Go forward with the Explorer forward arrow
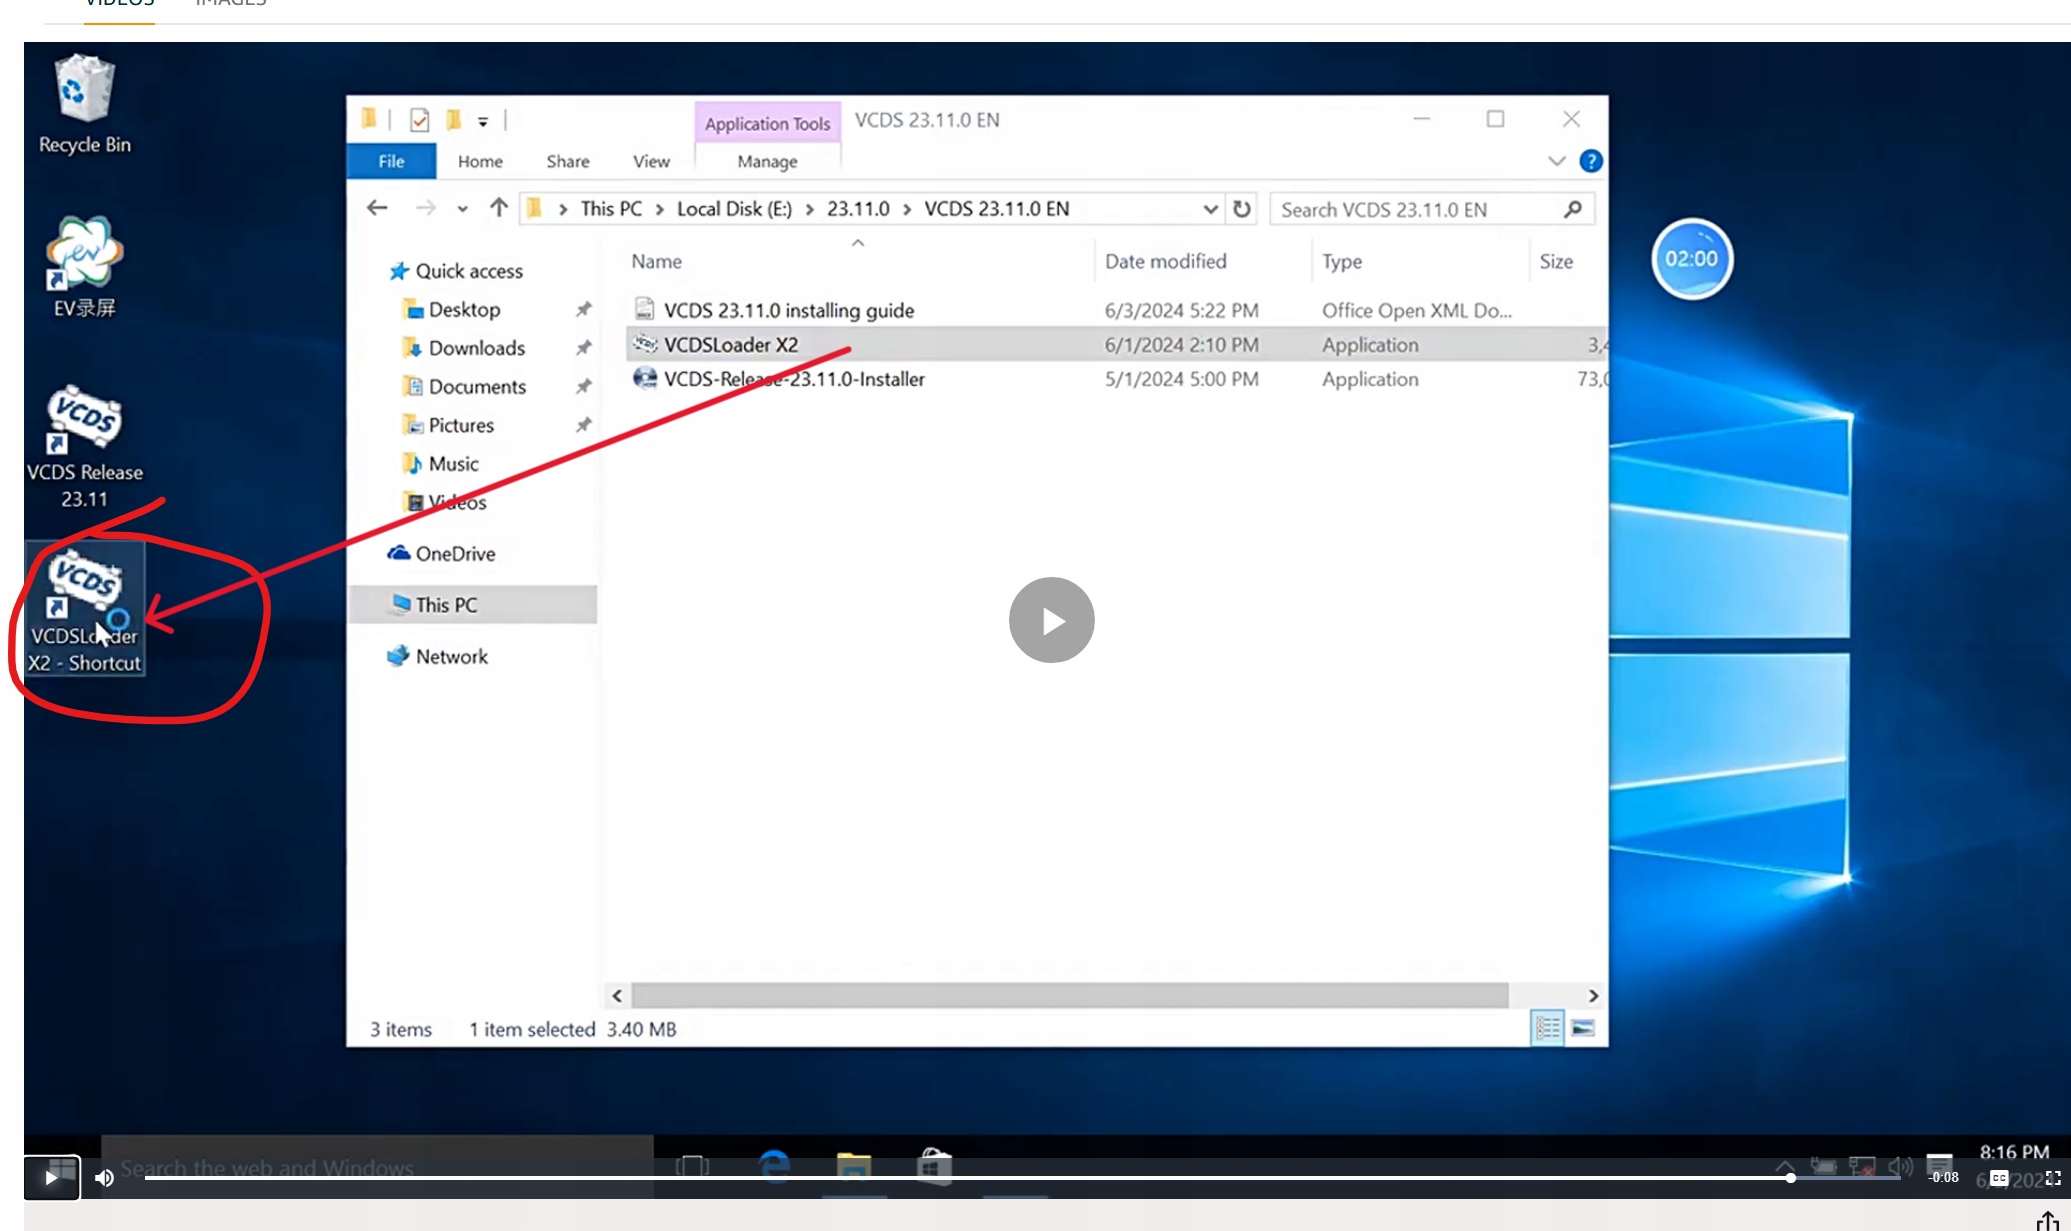 425,208
